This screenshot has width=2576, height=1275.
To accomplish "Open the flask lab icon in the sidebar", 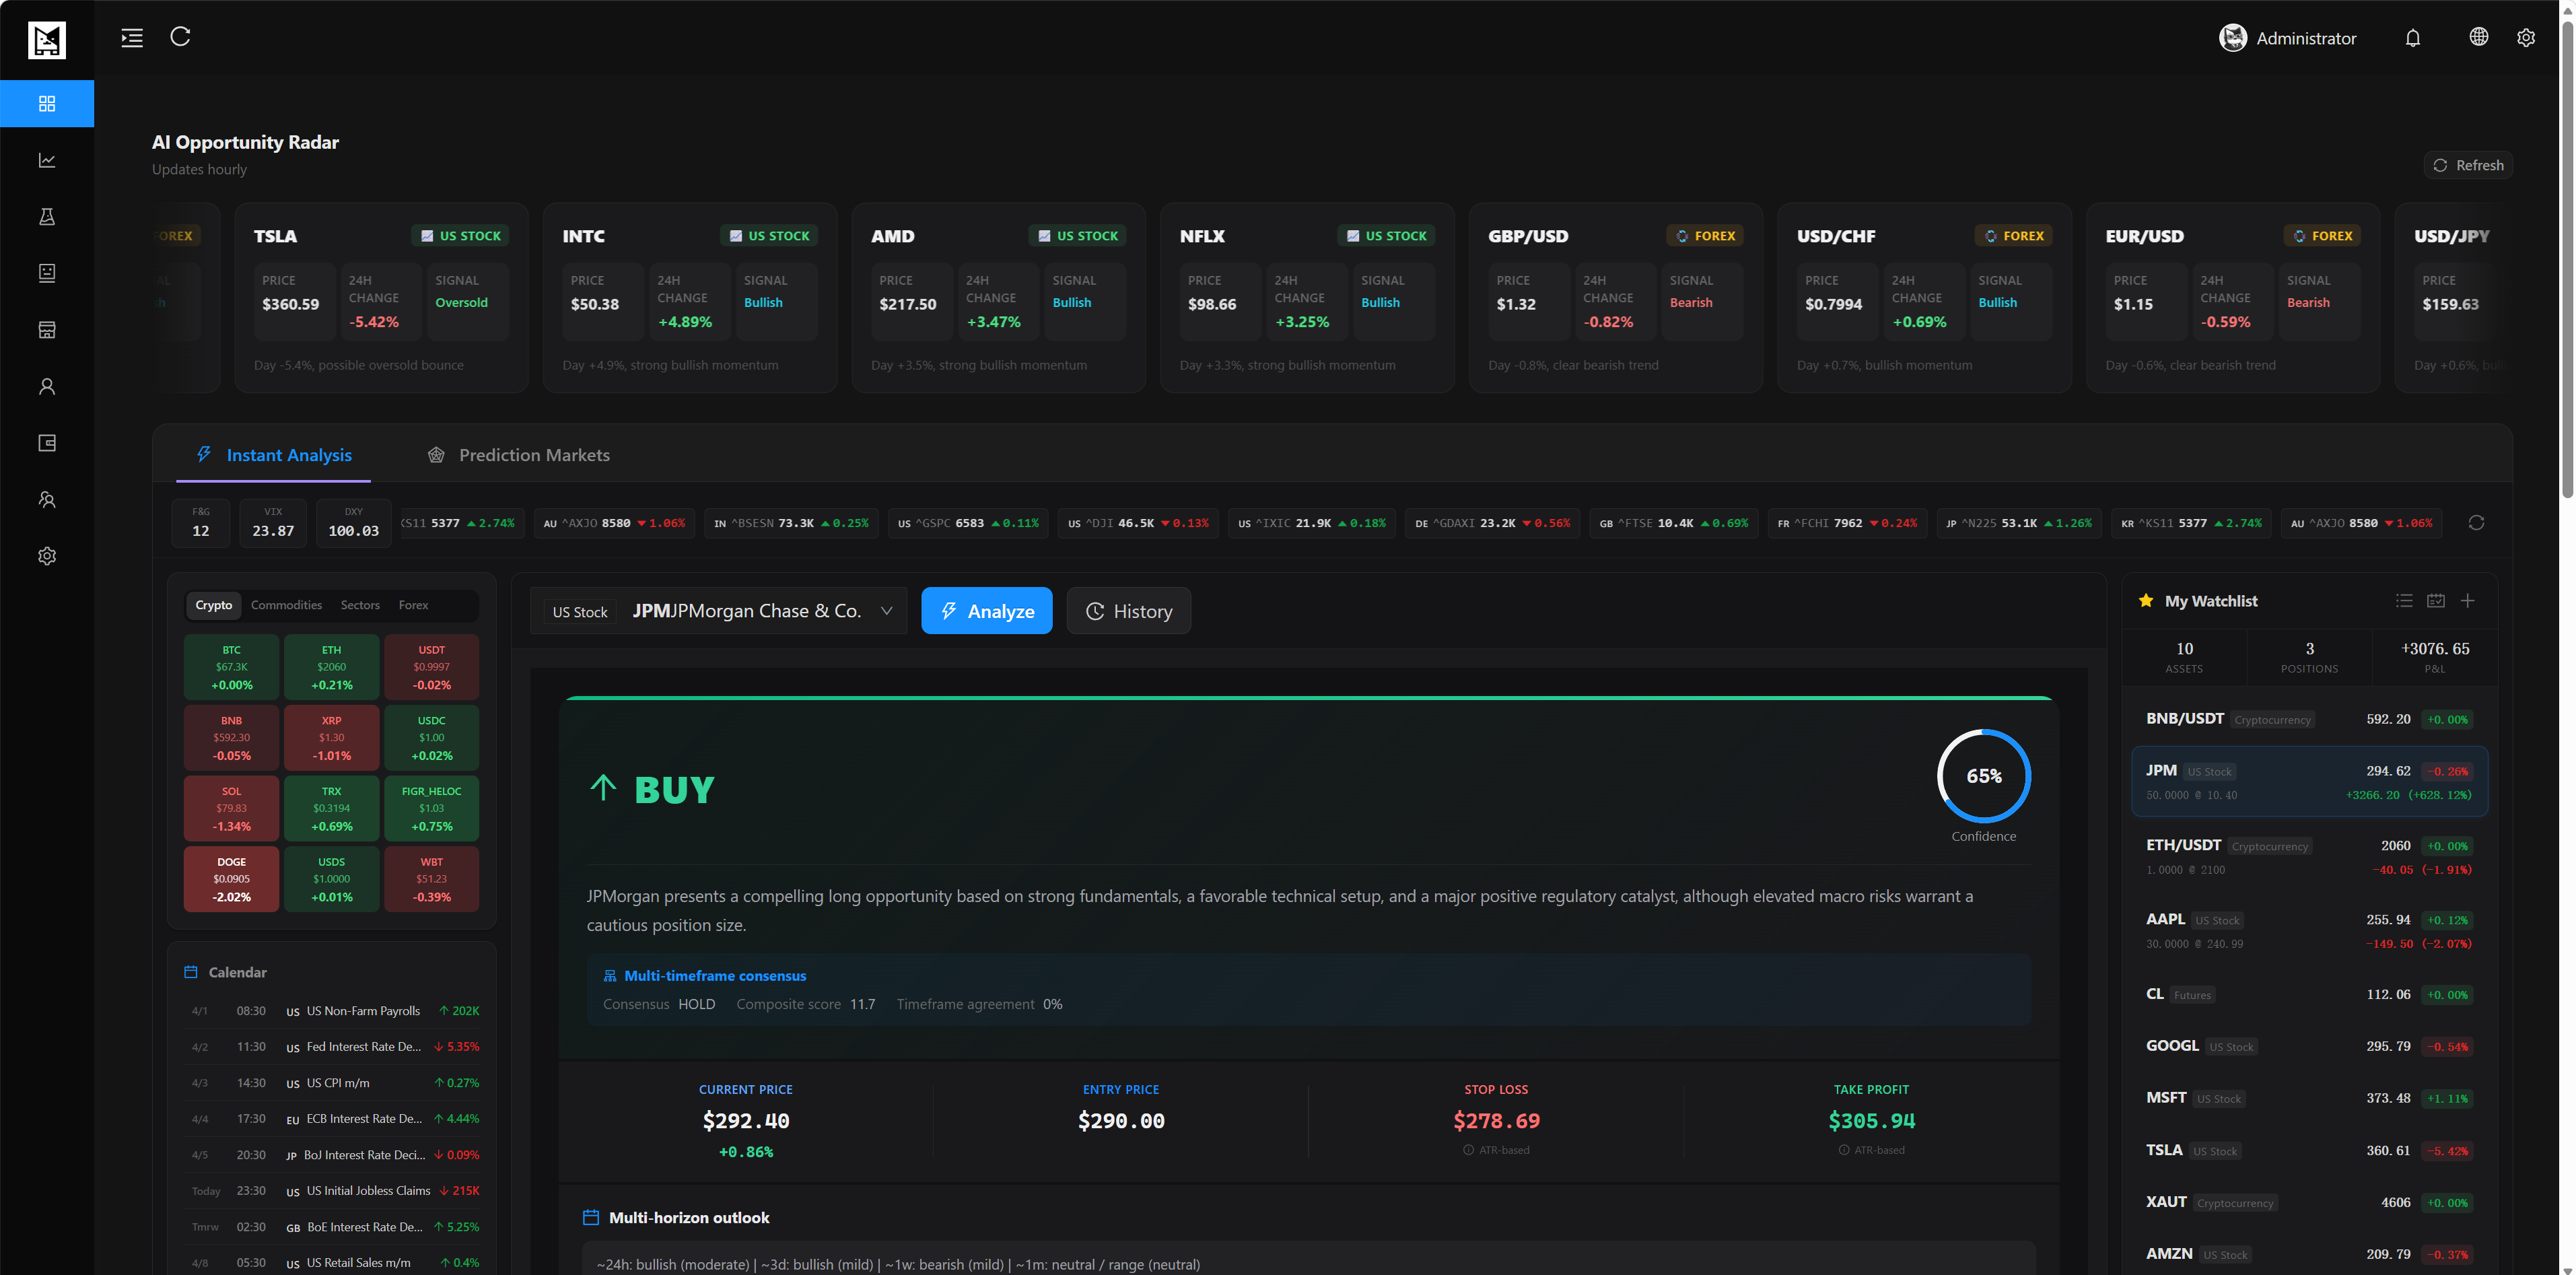I will [x=47, y=217].
